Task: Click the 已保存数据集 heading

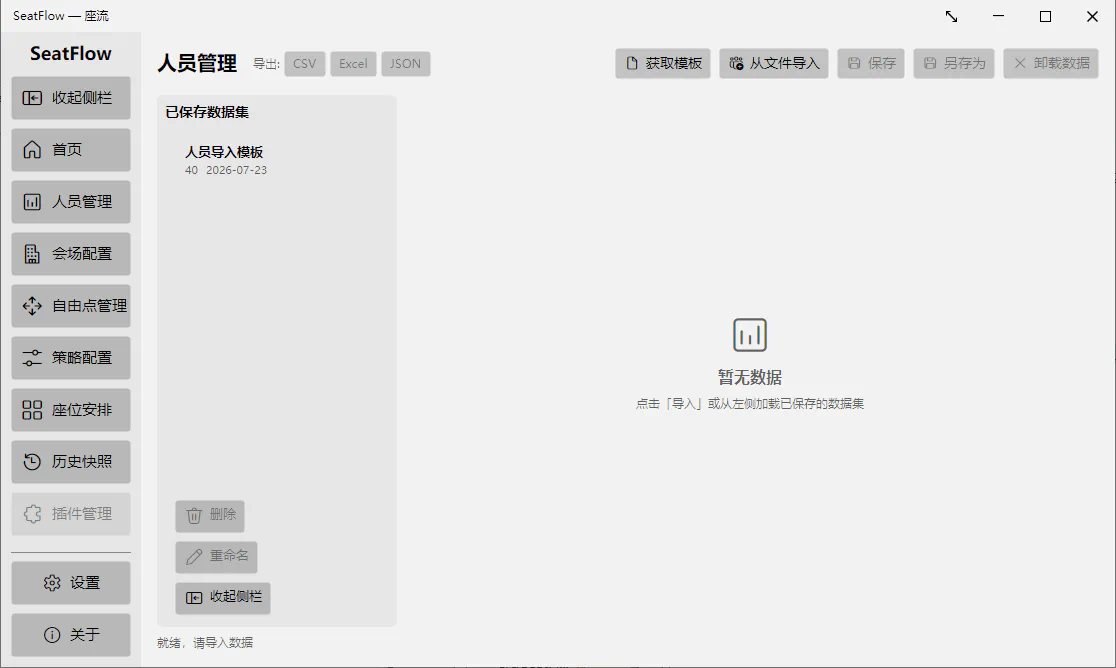Action: point(207,112)
